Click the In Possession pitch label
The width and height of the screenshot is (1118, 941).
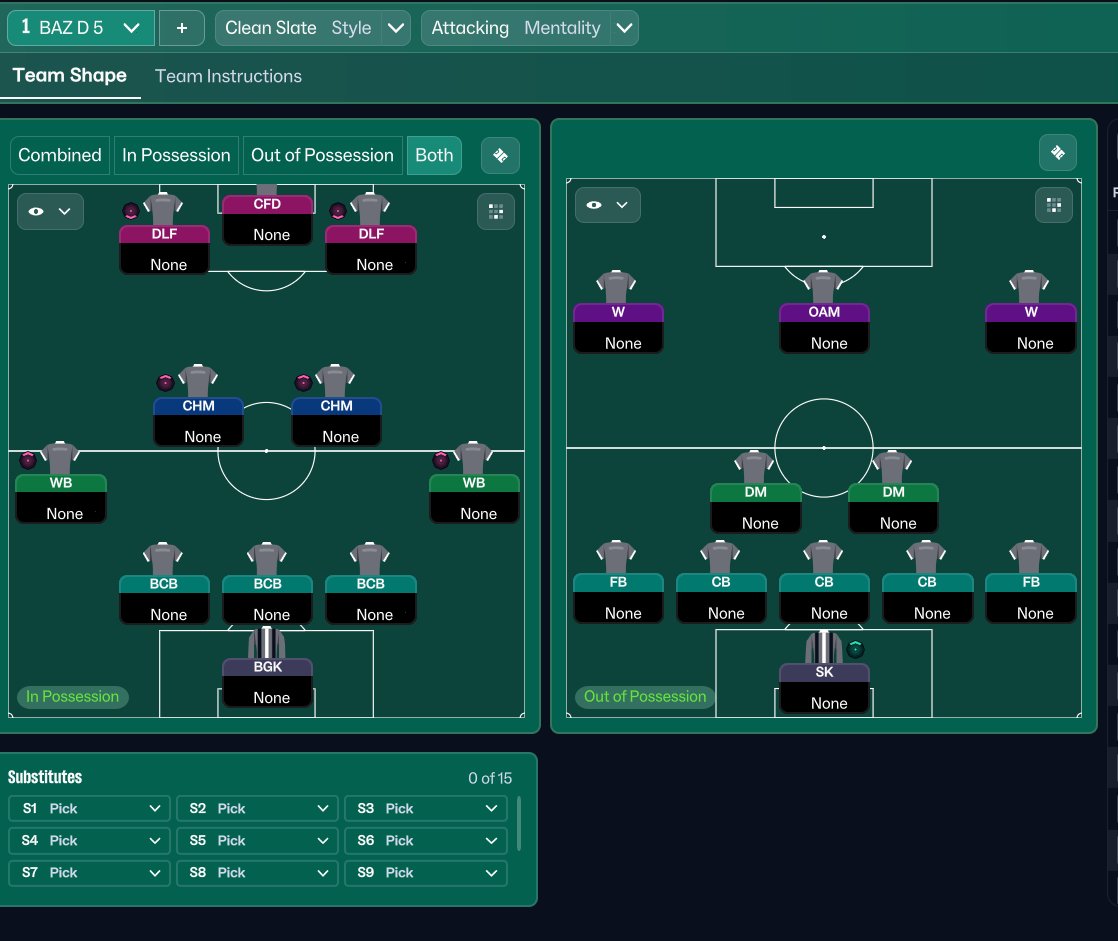coord(72,696)
